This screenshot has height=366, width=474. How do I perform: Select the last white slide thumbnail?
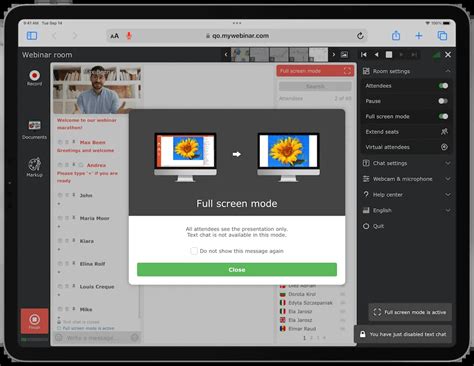pyautogui.click(x=318, y=55)
